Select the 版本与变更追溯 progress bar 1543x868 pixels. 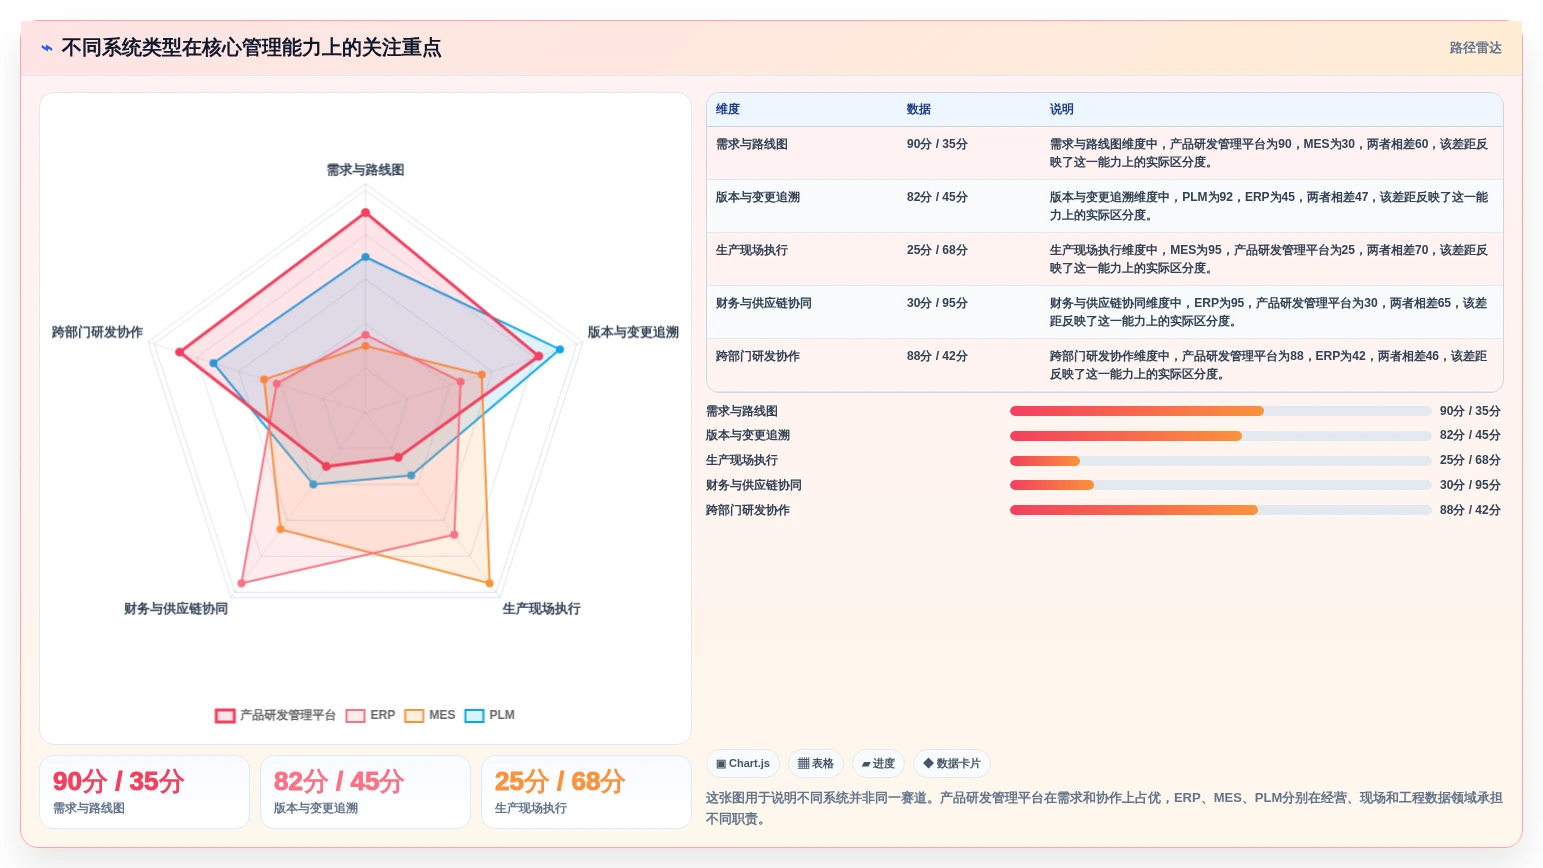coord(1220,436)
